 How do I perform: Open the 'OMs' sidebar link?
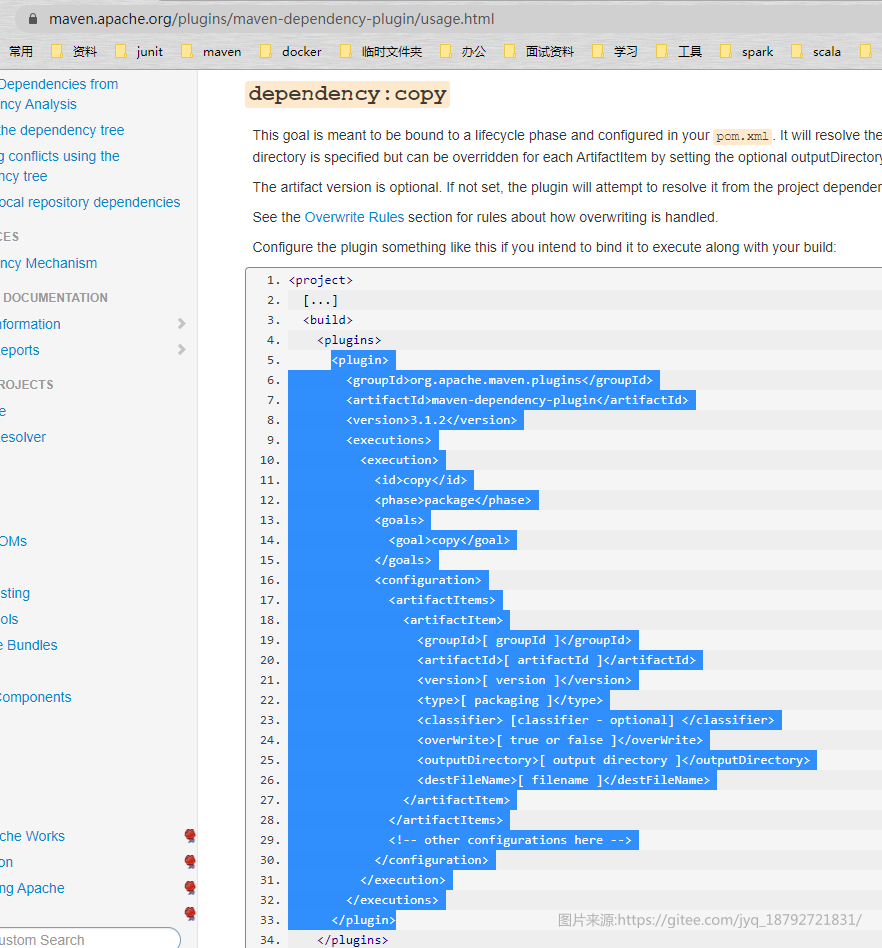pos(13,541)
